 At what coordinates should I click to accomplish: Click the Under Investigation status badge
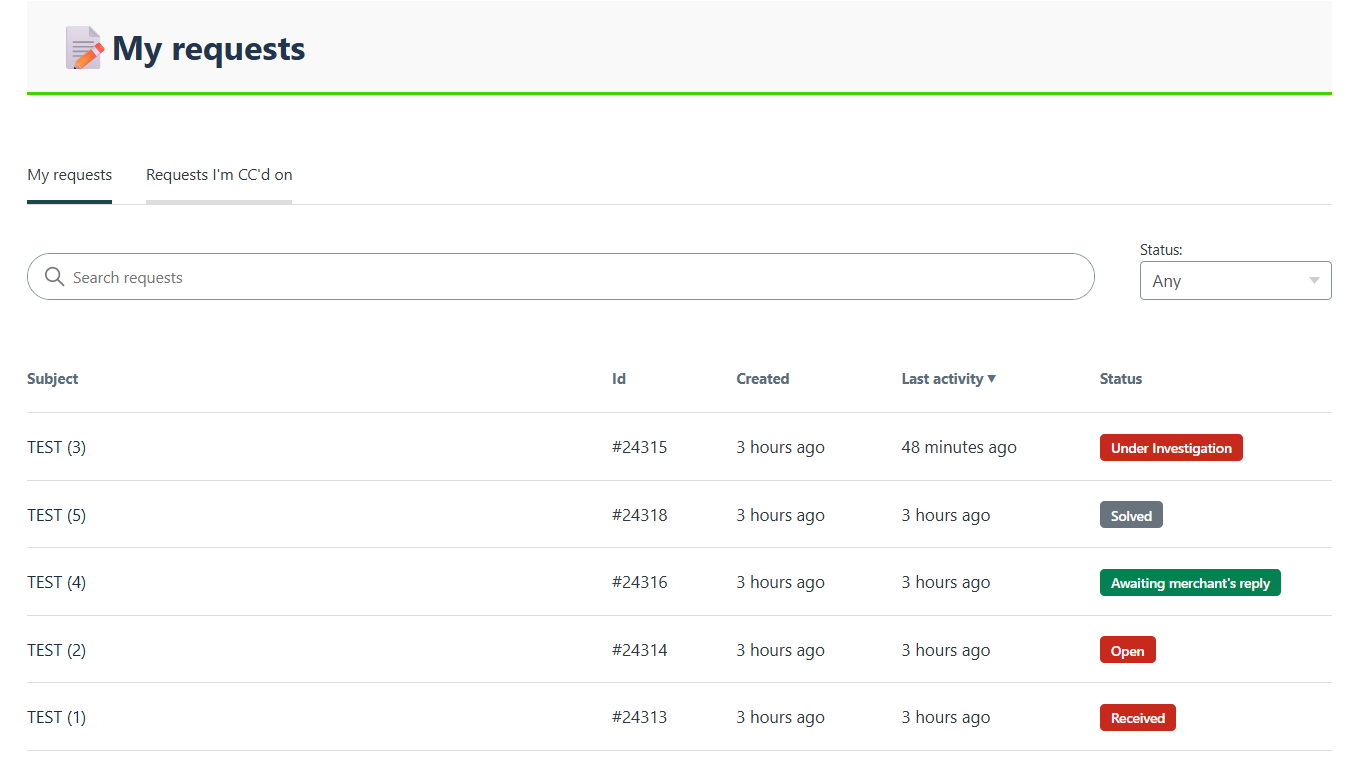1171,448
